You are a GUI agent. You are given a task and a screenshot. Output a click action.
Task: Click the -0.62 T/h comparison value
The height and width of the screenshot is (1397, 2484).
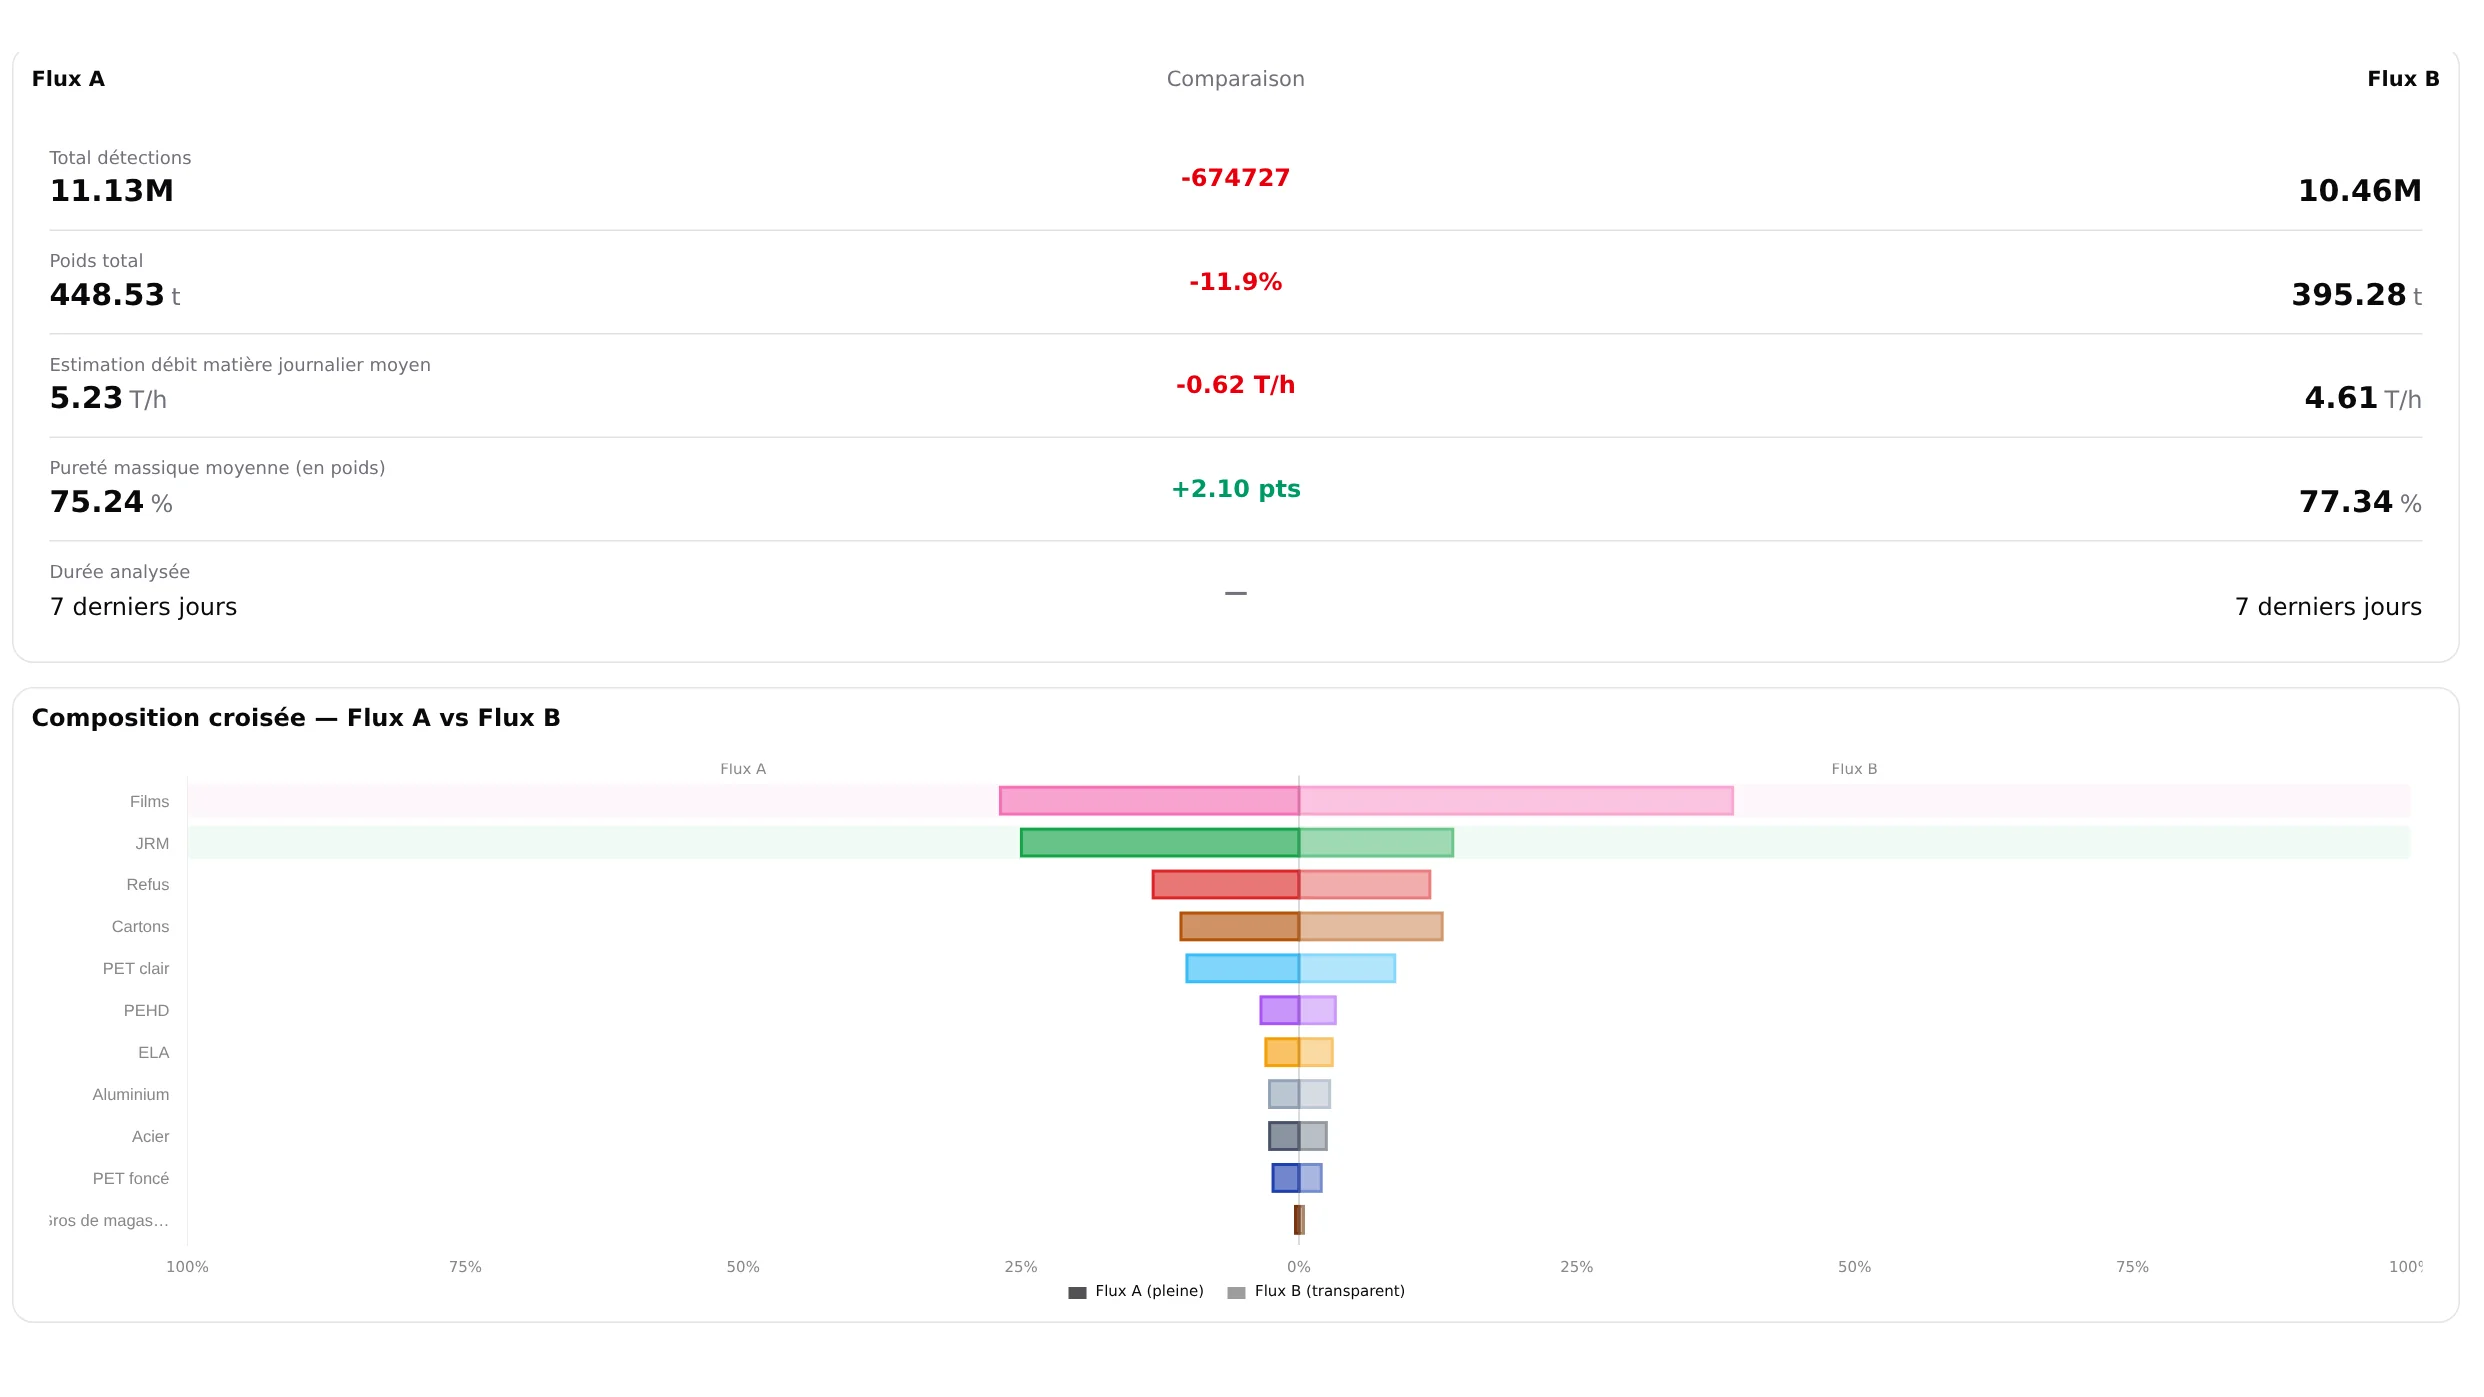1236,385
